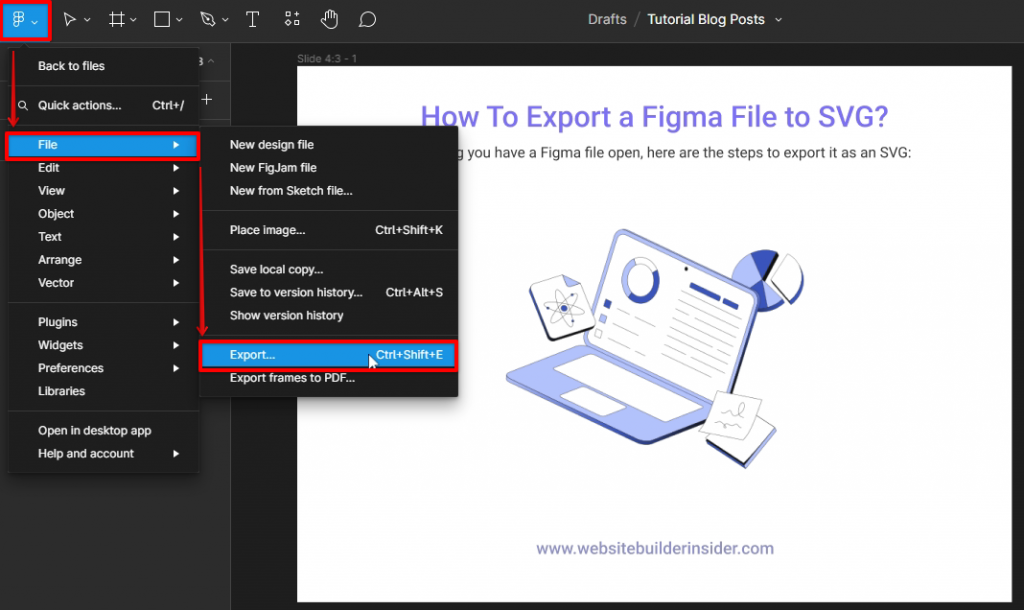The height and width of the screenshot is (610, 1024).
Task: Select the subtitle text about export steps
Action: 684,153
